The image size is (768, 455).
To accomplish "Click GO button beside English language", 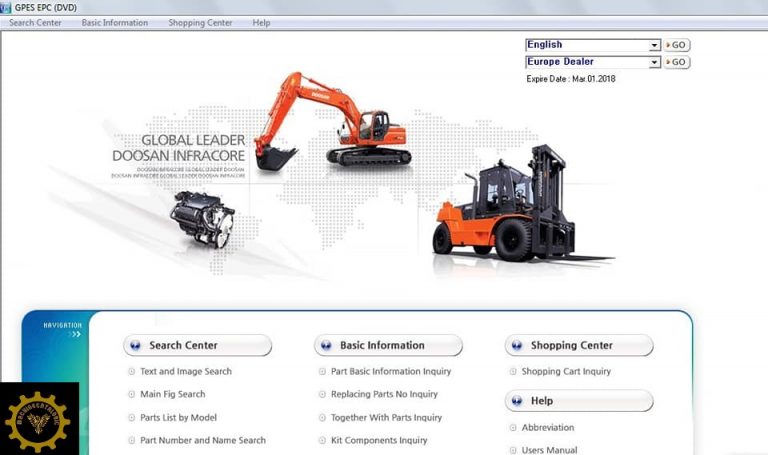I will (x=677, y=45).
